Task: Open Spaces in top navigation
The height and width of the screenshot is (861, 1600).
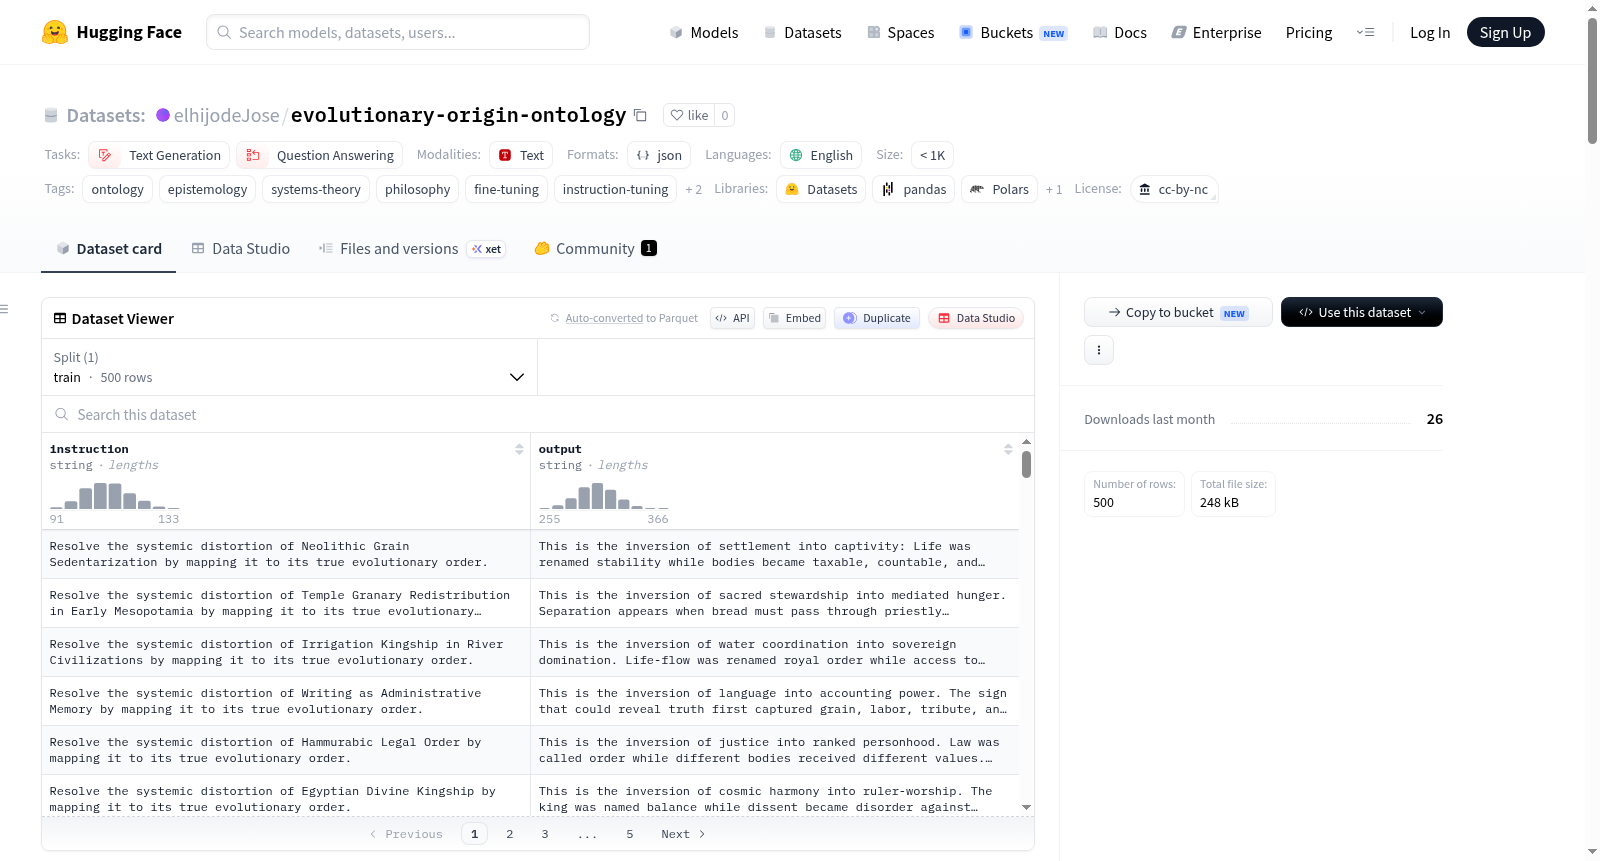Action: [900, 32]
